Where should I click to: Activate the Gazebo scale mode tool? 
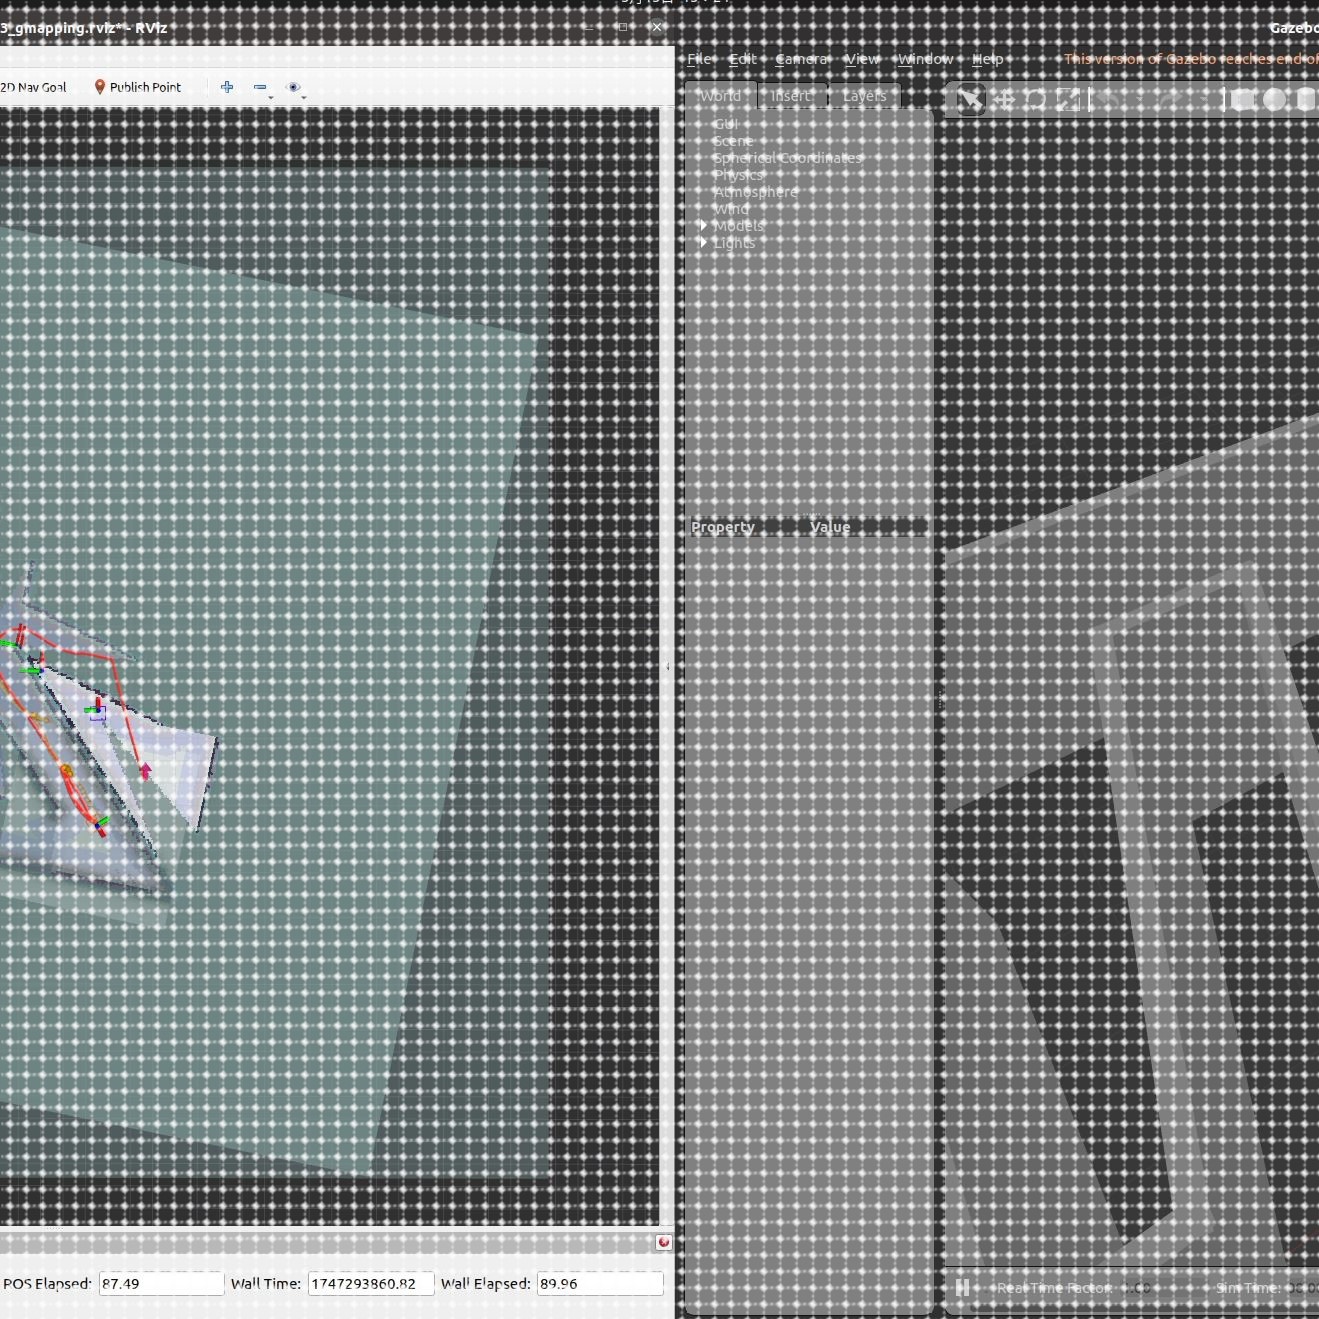point(1068,99)
